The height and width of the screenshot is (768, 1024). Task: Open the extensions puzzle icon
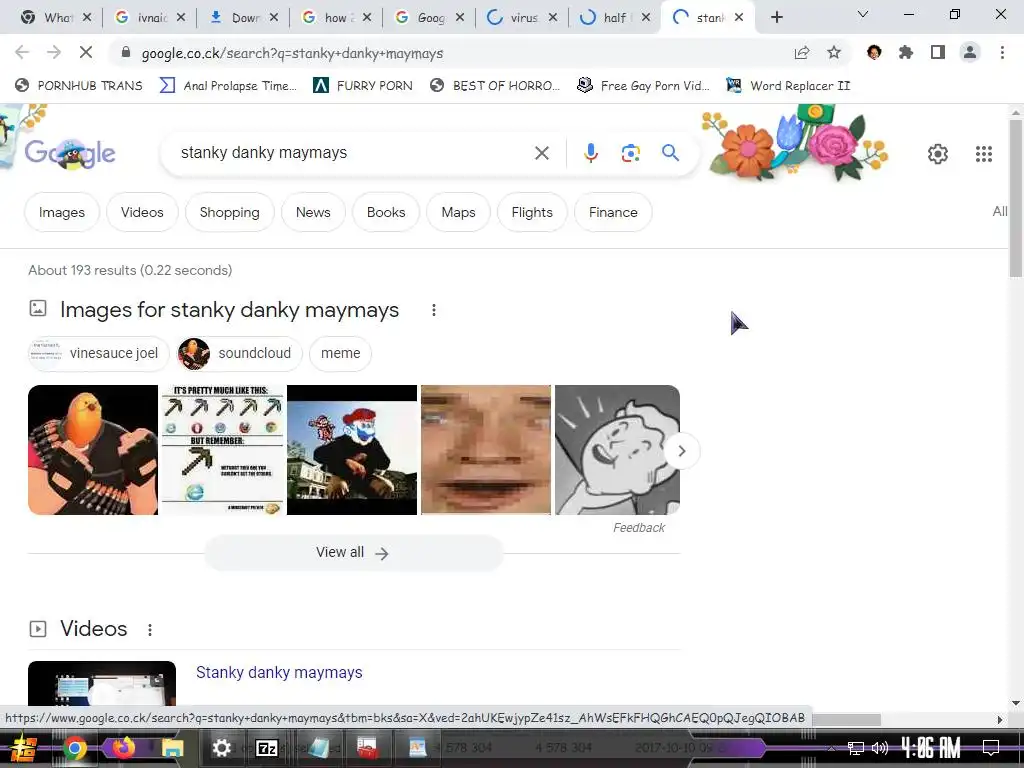tap(906, 53)
